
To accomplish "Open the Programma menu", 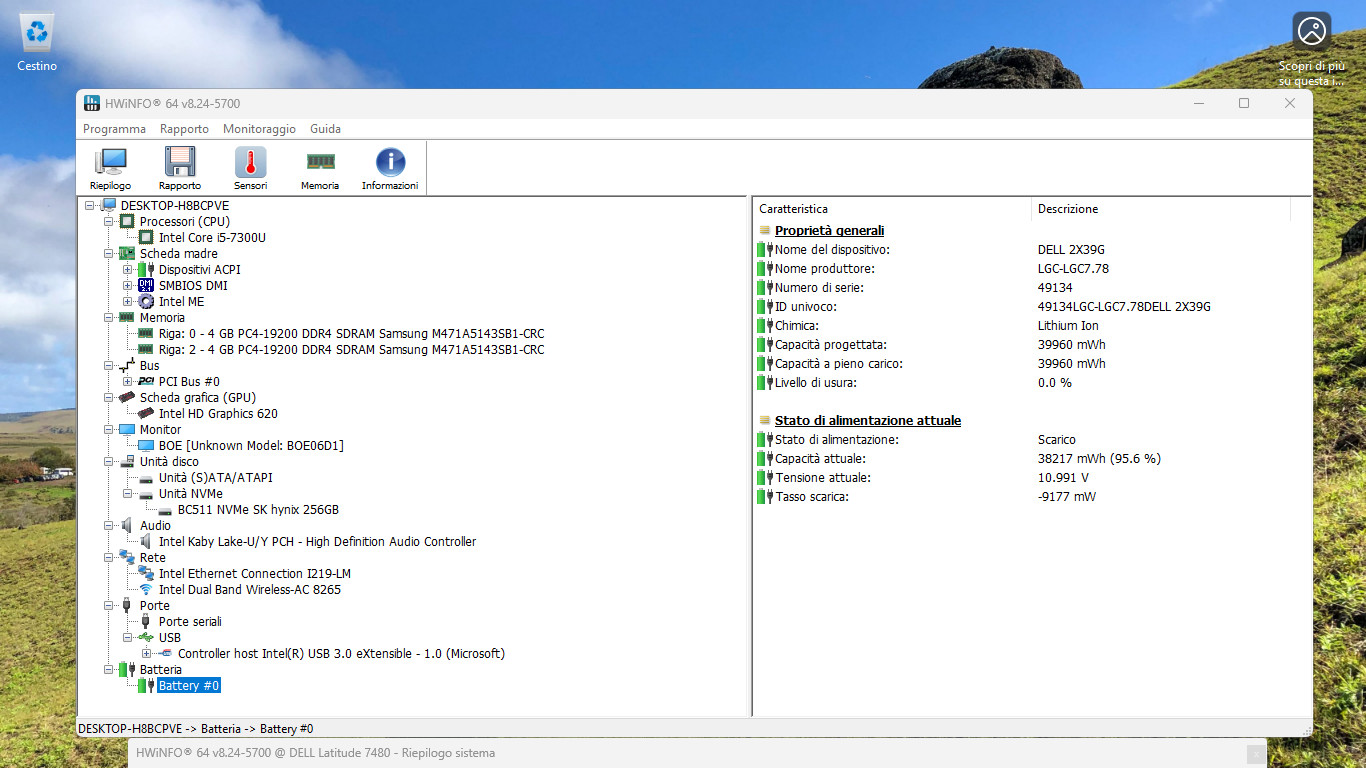I will 114,129.
